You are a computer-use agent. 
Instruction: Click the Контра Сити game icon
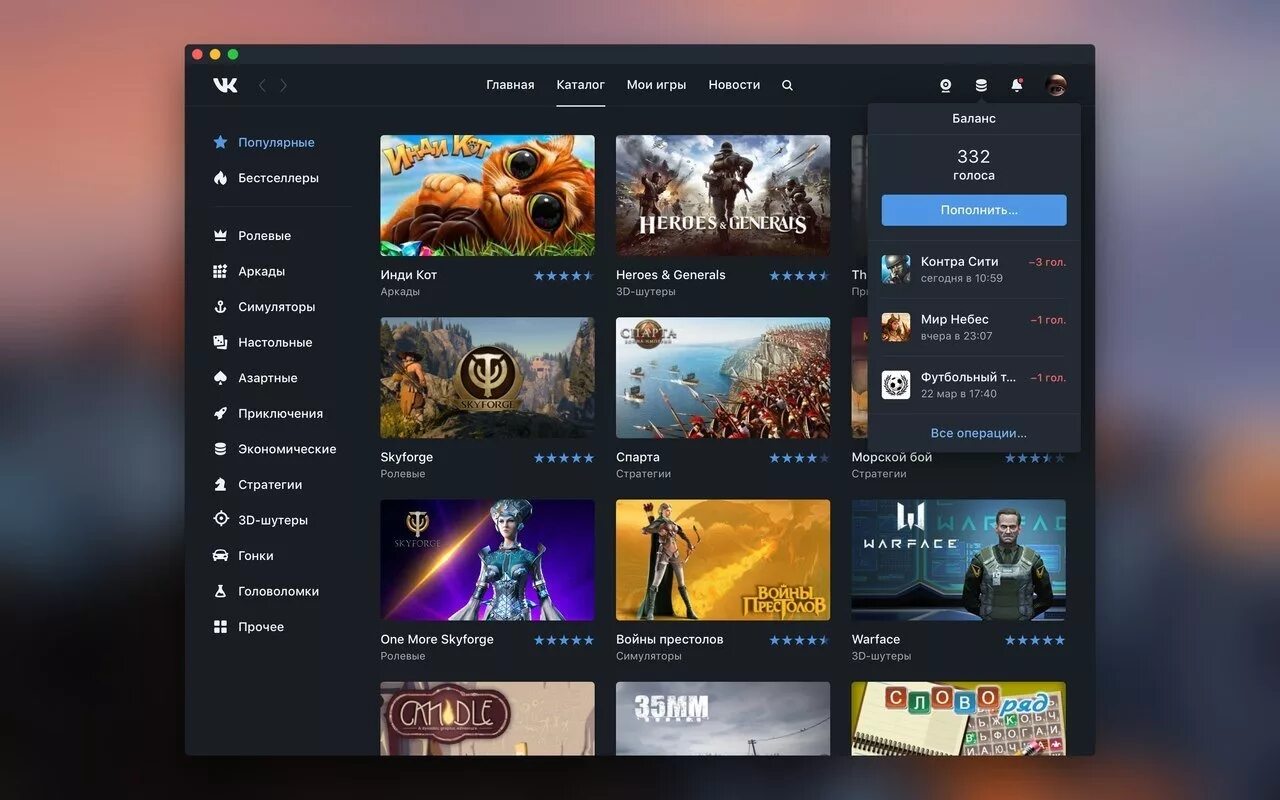pyautogui.click(x=896, y=269)
